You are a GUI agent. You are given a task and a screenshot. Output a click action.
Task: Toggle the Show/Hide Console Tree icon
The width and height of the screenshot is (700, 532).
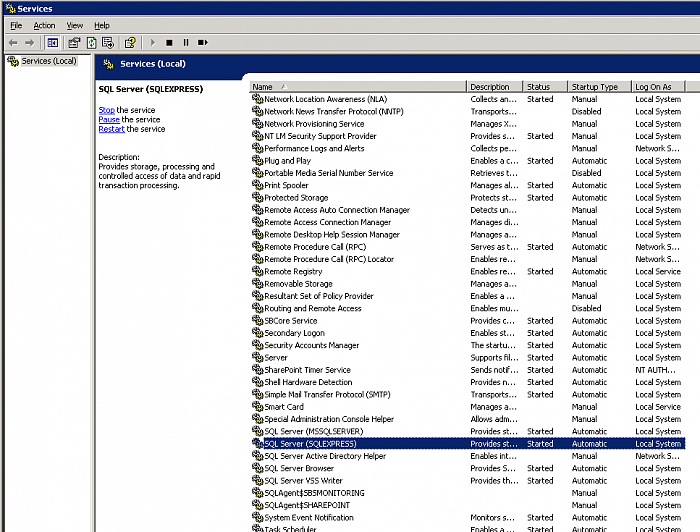coord(52,43)
